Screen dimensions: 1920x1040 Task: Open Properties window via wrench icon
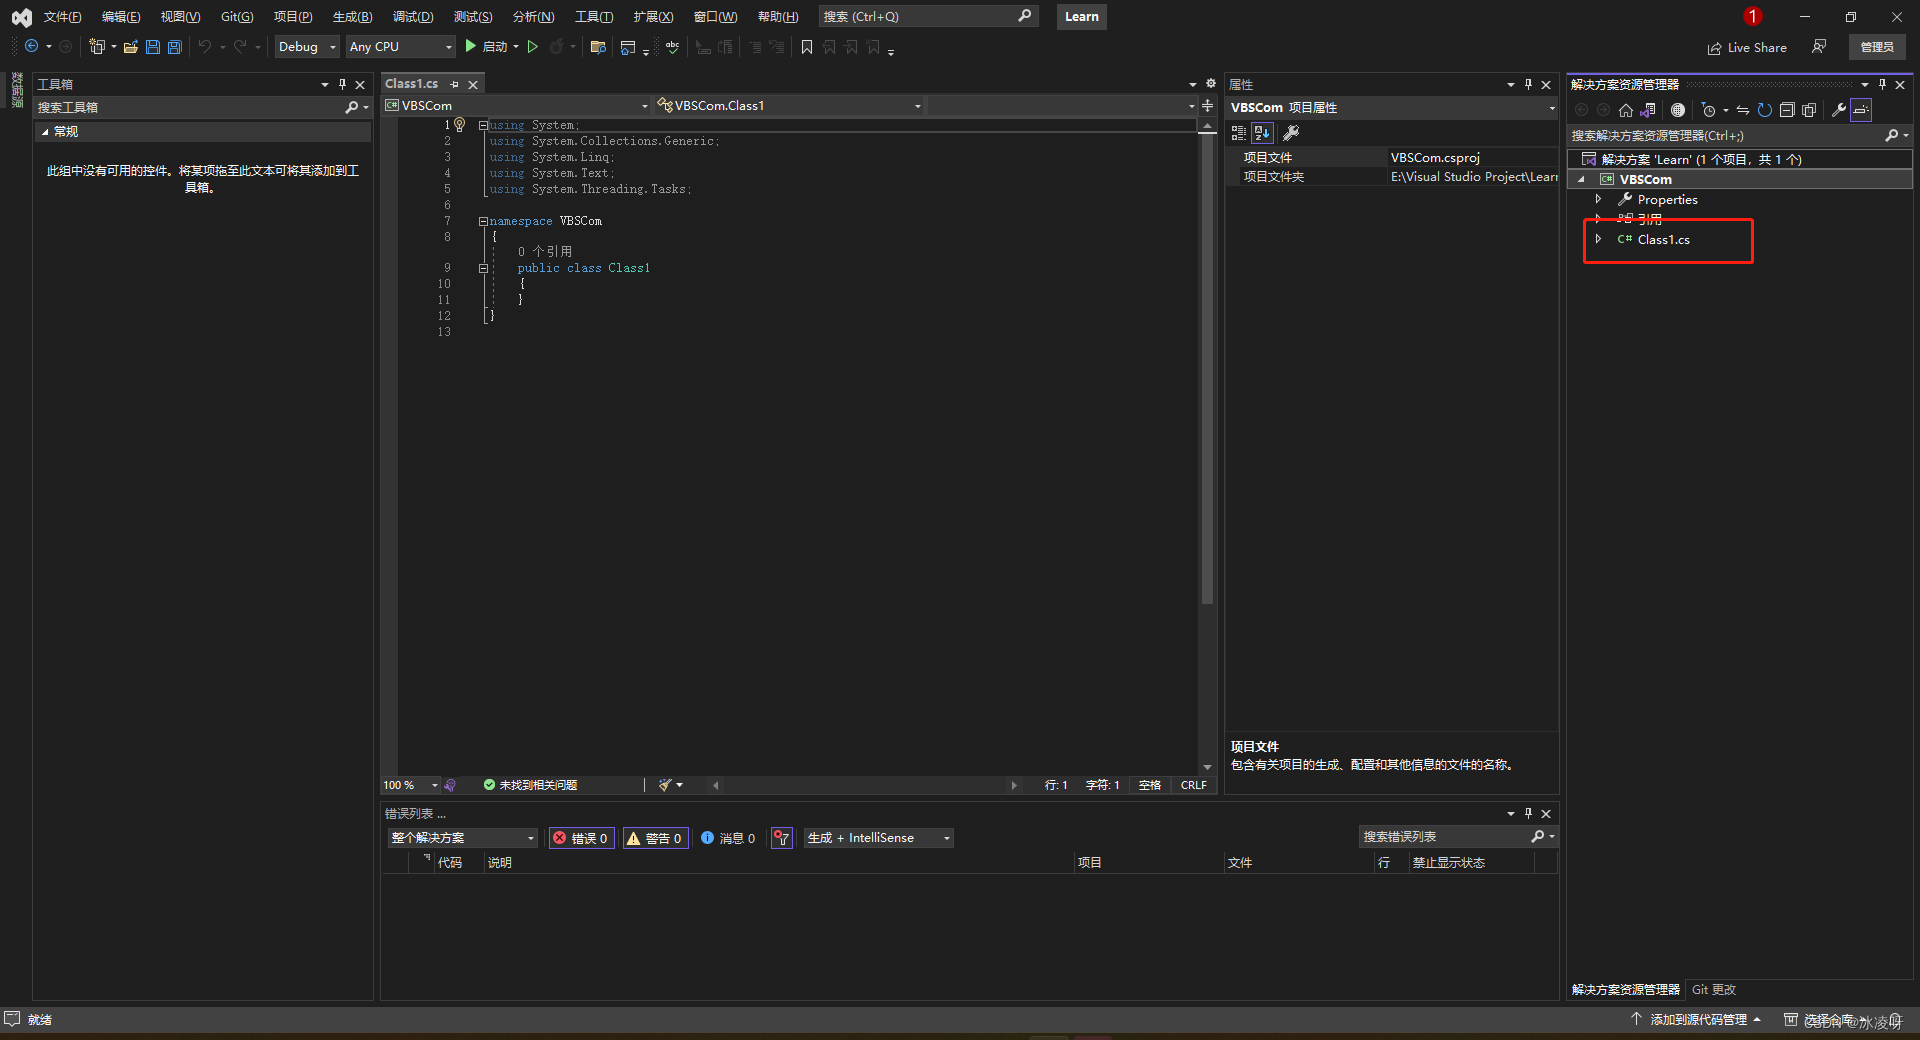click(1838, 110)
